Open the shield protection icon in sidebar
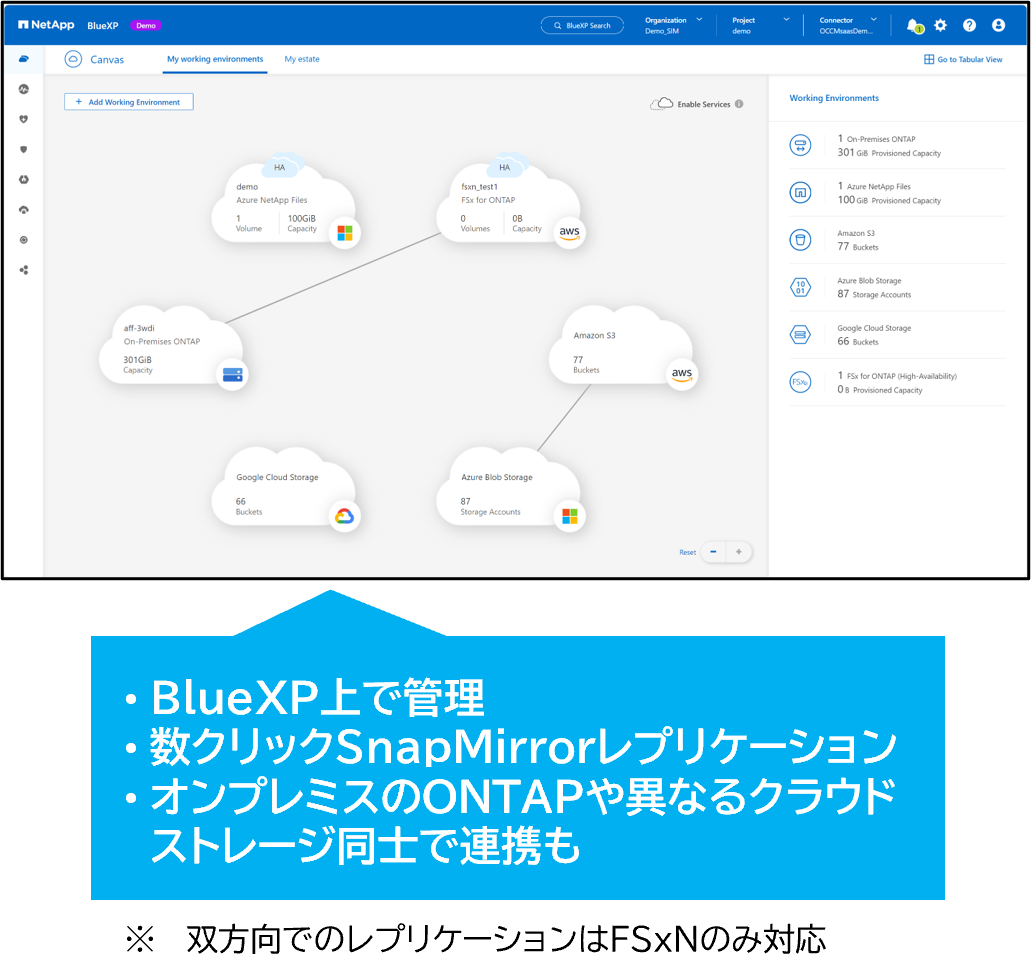The width and height of the screenshot is (1031, 976). click(24, 149)
